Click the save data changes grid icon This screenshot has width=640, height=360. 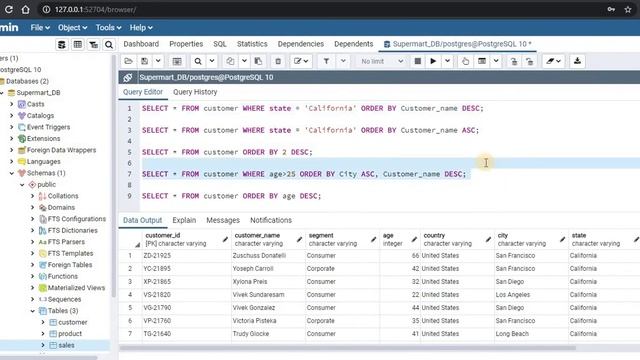click(177, 61)
